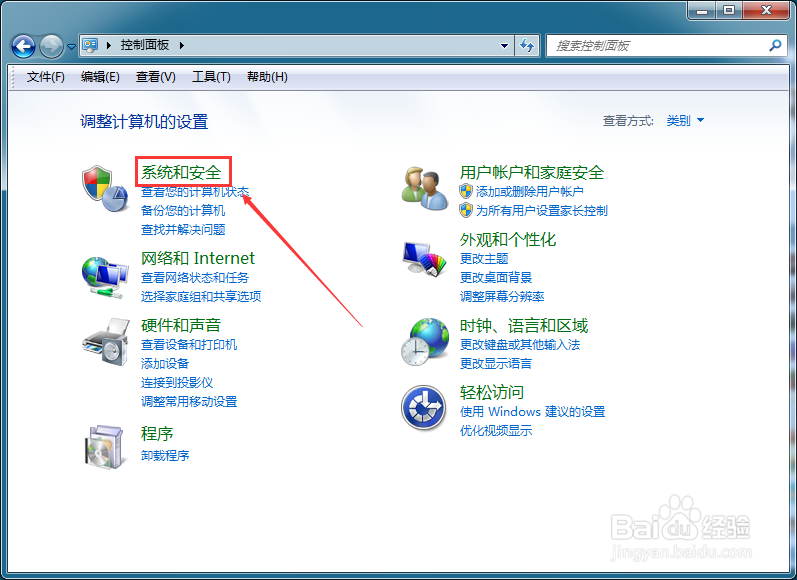This screenshot has height=580, width=797.
Task: Open the 工具(T) menu
Action: pyautogui.click(x=211, y=77)
